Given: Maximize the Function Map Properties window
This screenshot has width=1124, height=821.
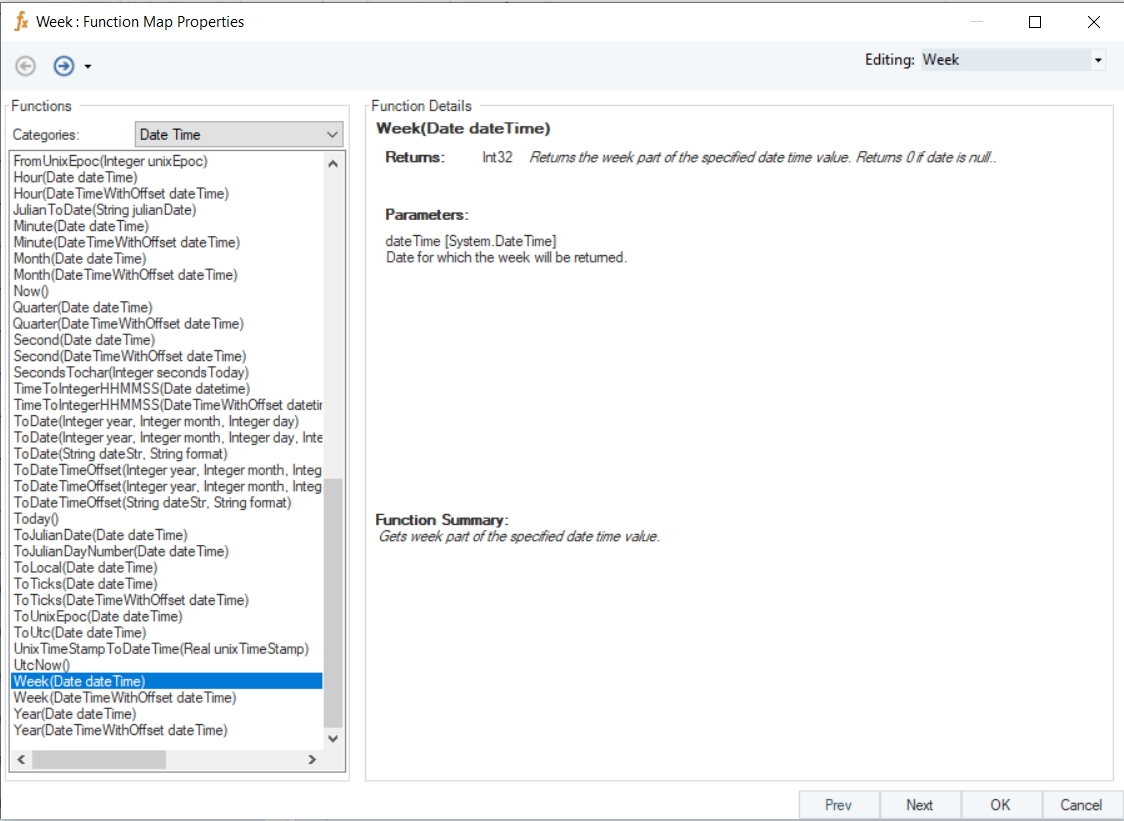Looking at the screenshot, I should tap(1035, 21).
